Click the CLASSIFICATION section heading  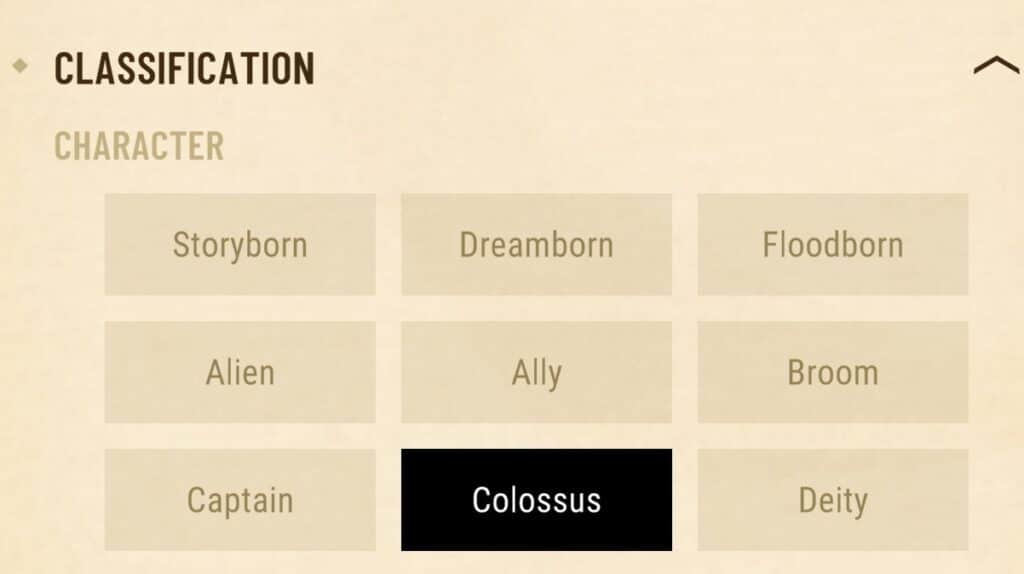click(x=184, y=68)
